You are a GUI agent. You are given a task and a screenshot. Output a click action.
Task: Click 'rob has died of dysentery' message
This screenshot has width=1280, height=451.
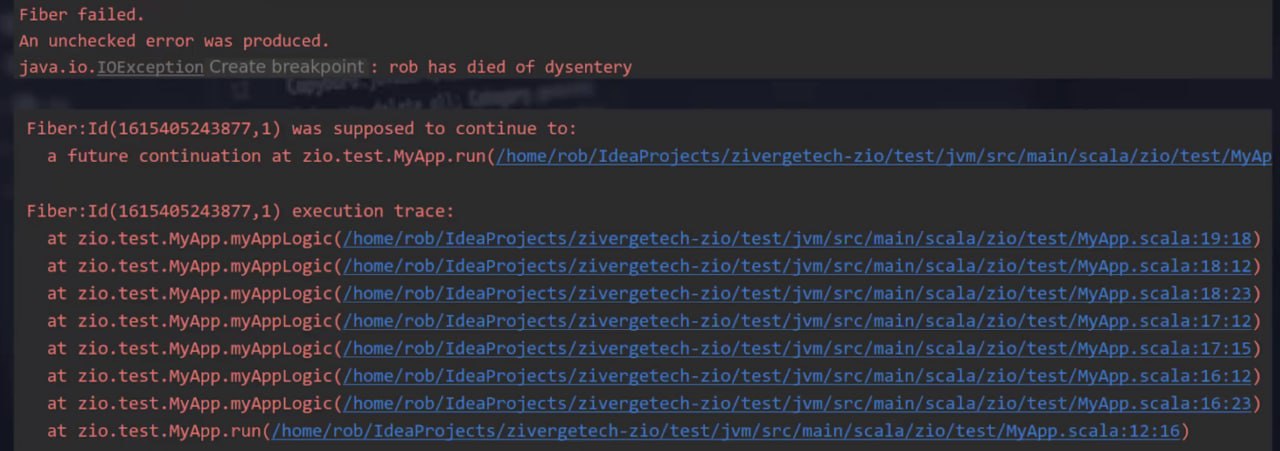click(x=510, y=67)
